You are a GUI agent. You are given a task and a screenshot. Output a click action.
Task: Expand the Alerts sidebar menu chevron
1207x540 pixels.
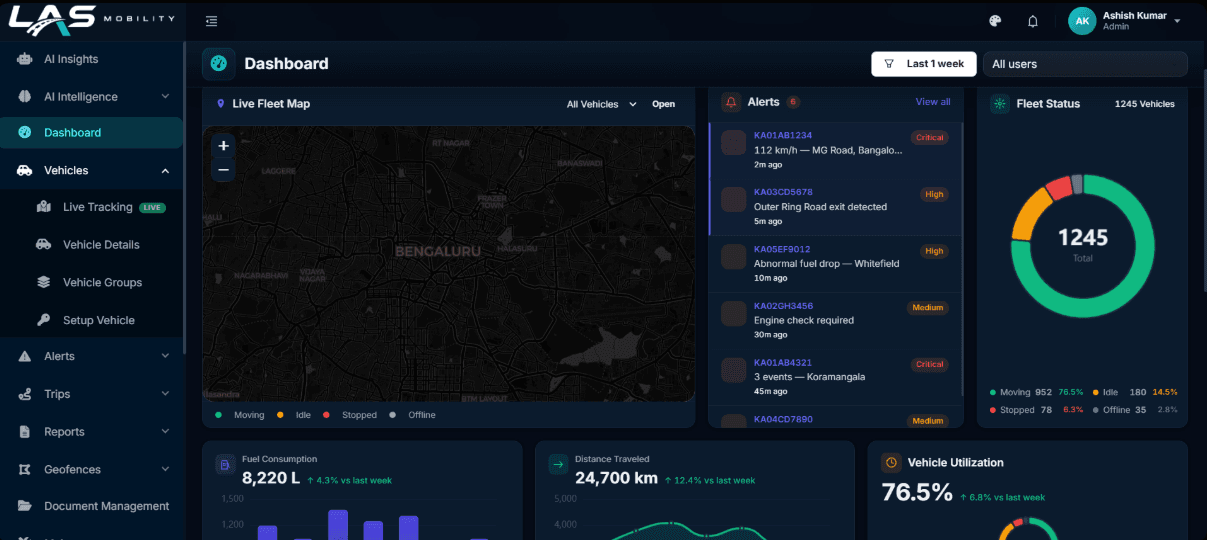[165, 356]
